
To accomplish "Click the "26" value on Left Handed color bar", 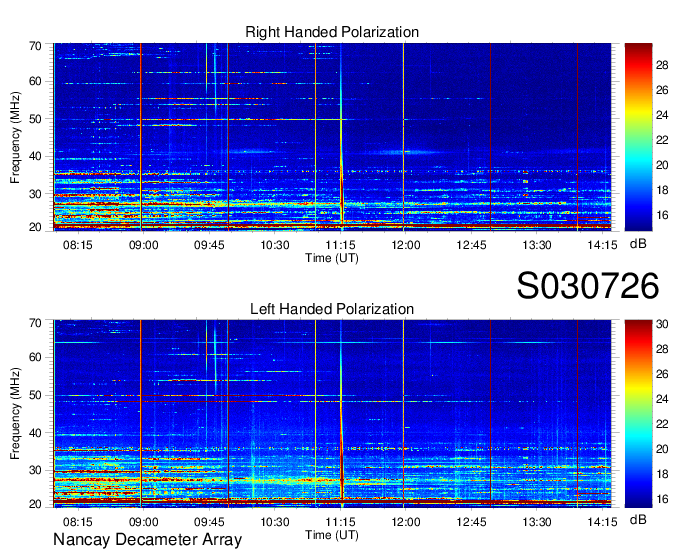I will [x=662, y=374].
